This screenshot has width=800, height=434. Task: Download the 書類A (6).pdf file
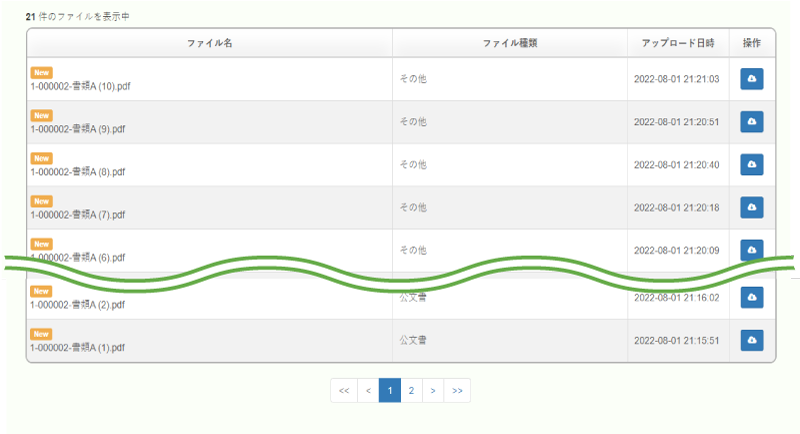[752, 250]
